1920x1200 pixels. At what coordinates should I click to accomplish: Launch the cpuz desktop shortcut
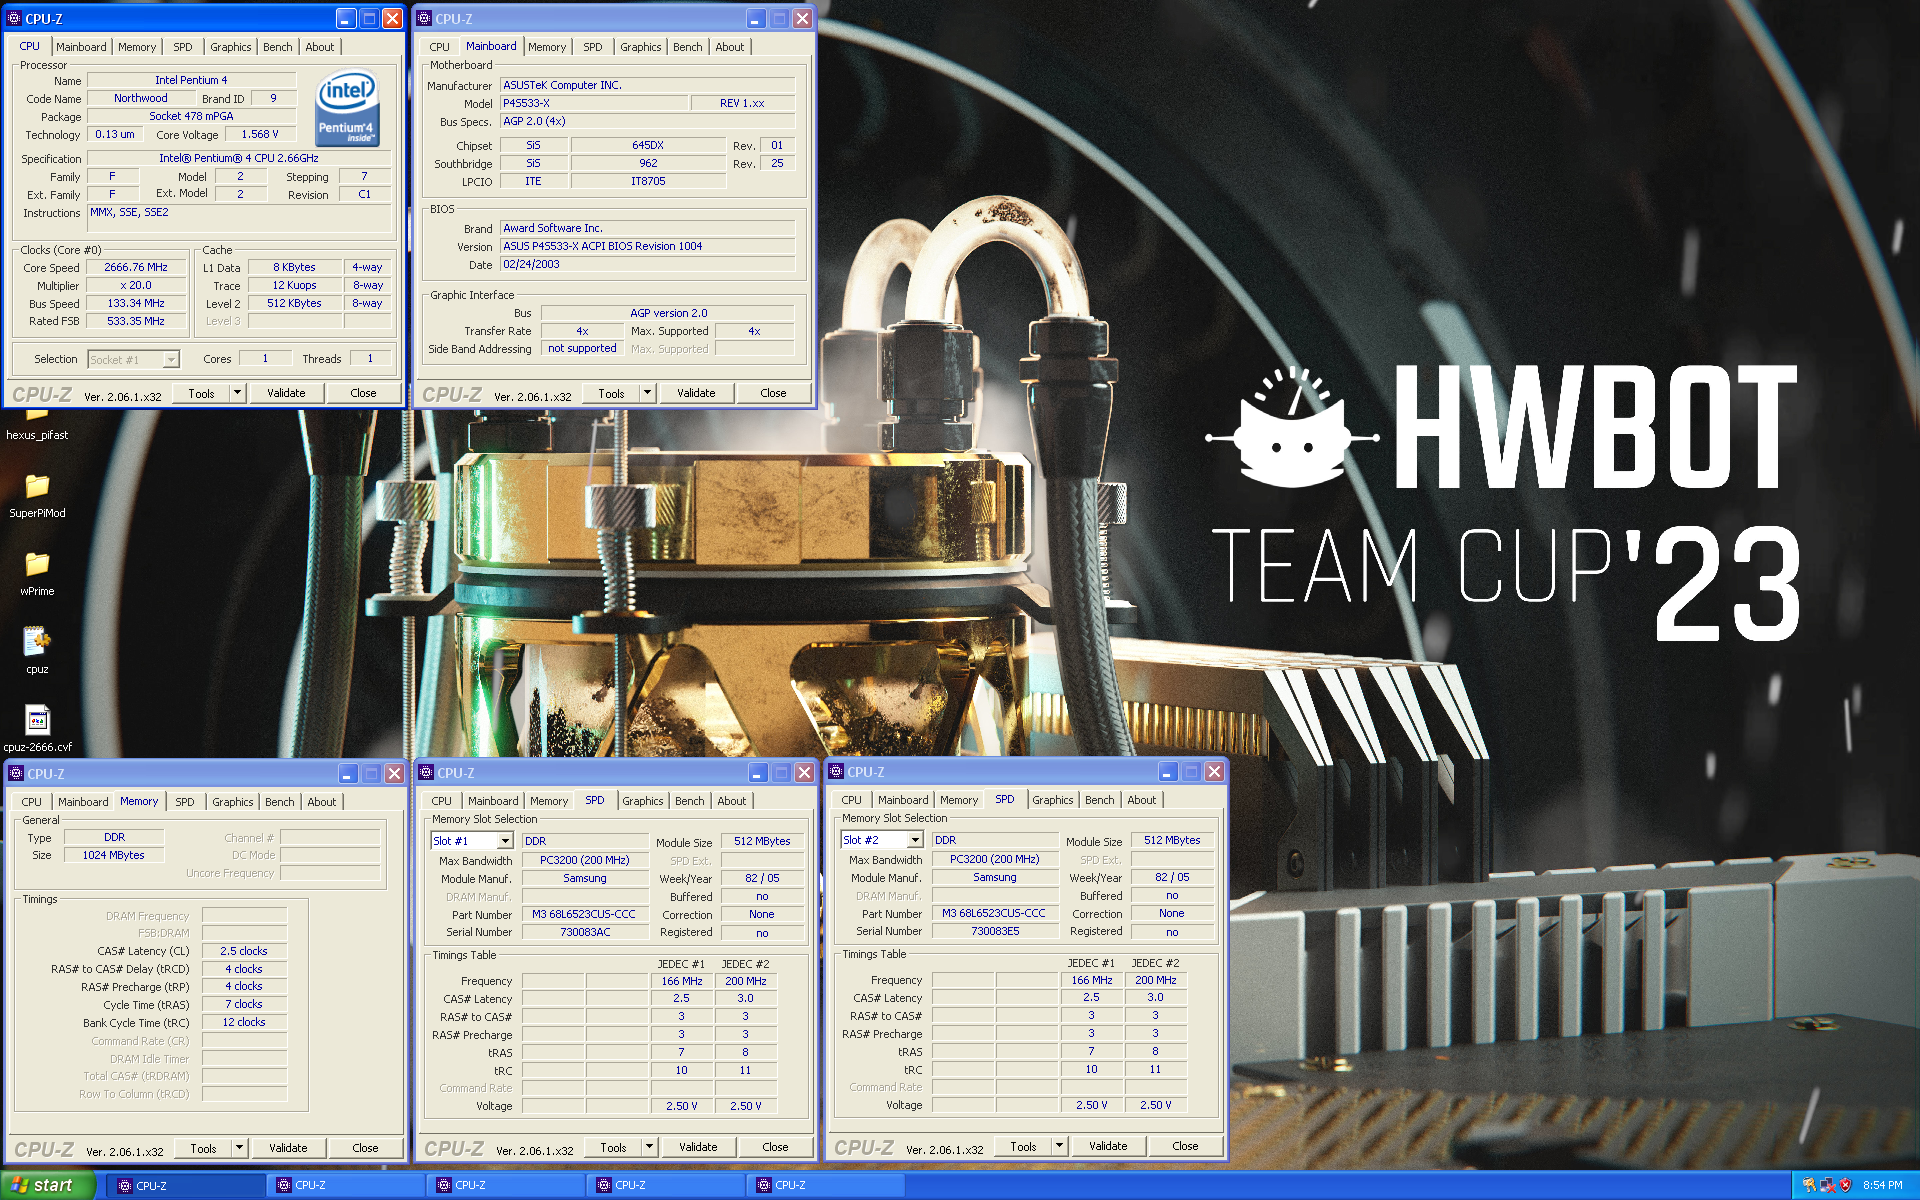tap(37, 642)
